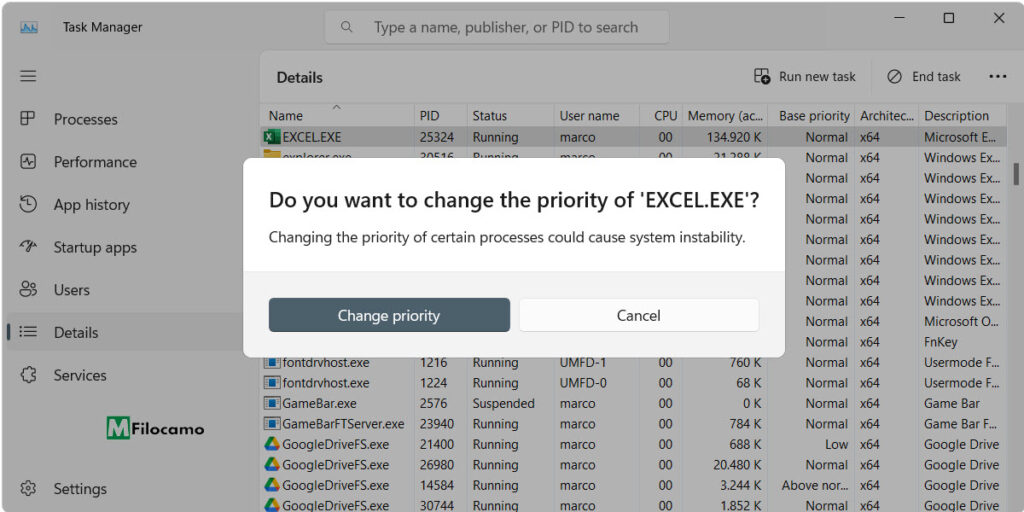Click the GameBar.exe process icon
The height and width of the screenshot is (512, 1024).
(x=272, y=404)
